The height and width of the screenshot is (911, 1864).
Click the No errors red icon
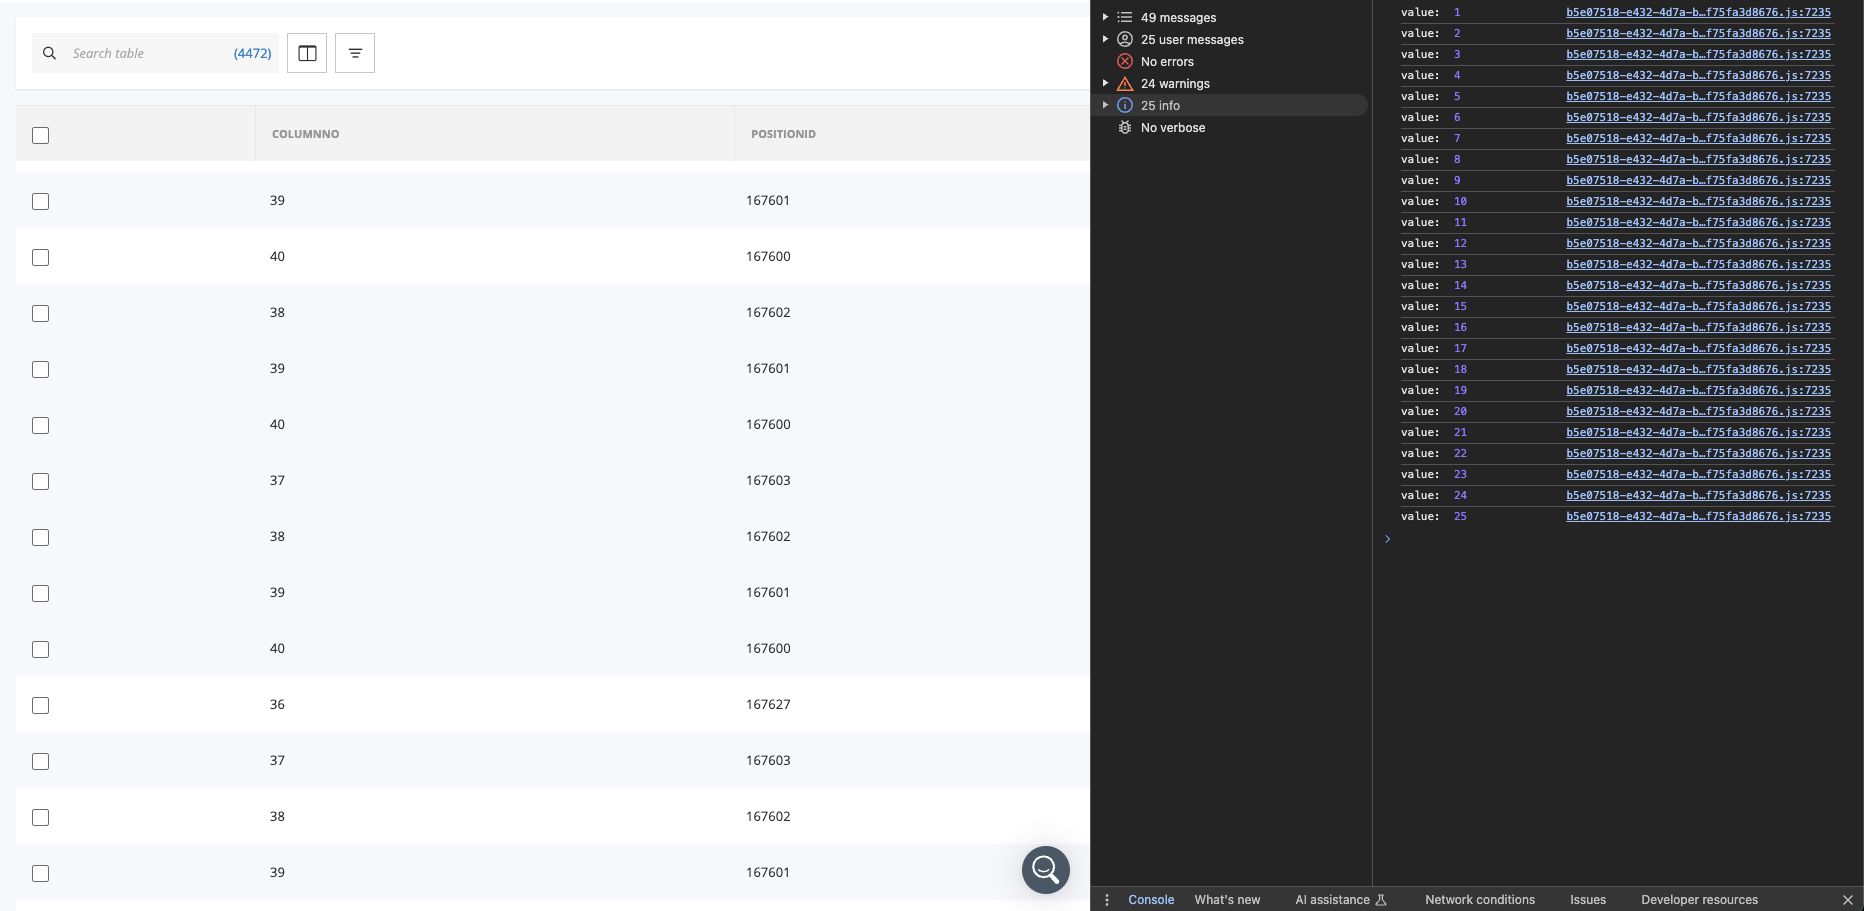point(1125,62)
